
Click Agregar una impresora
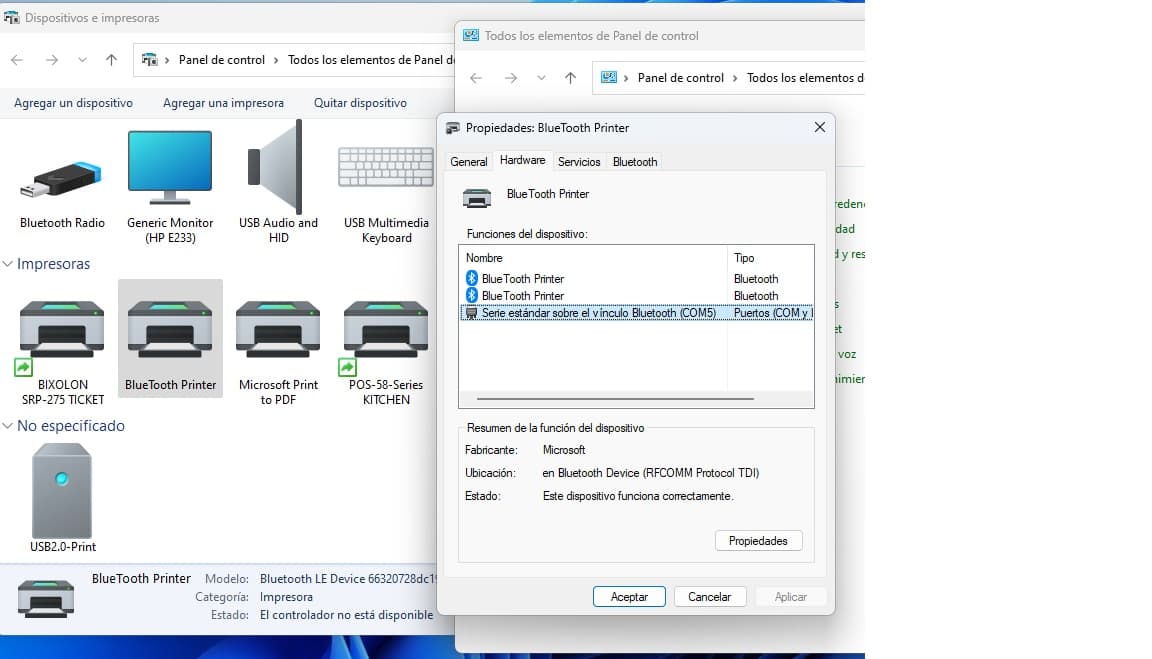(x=223, y=103)
